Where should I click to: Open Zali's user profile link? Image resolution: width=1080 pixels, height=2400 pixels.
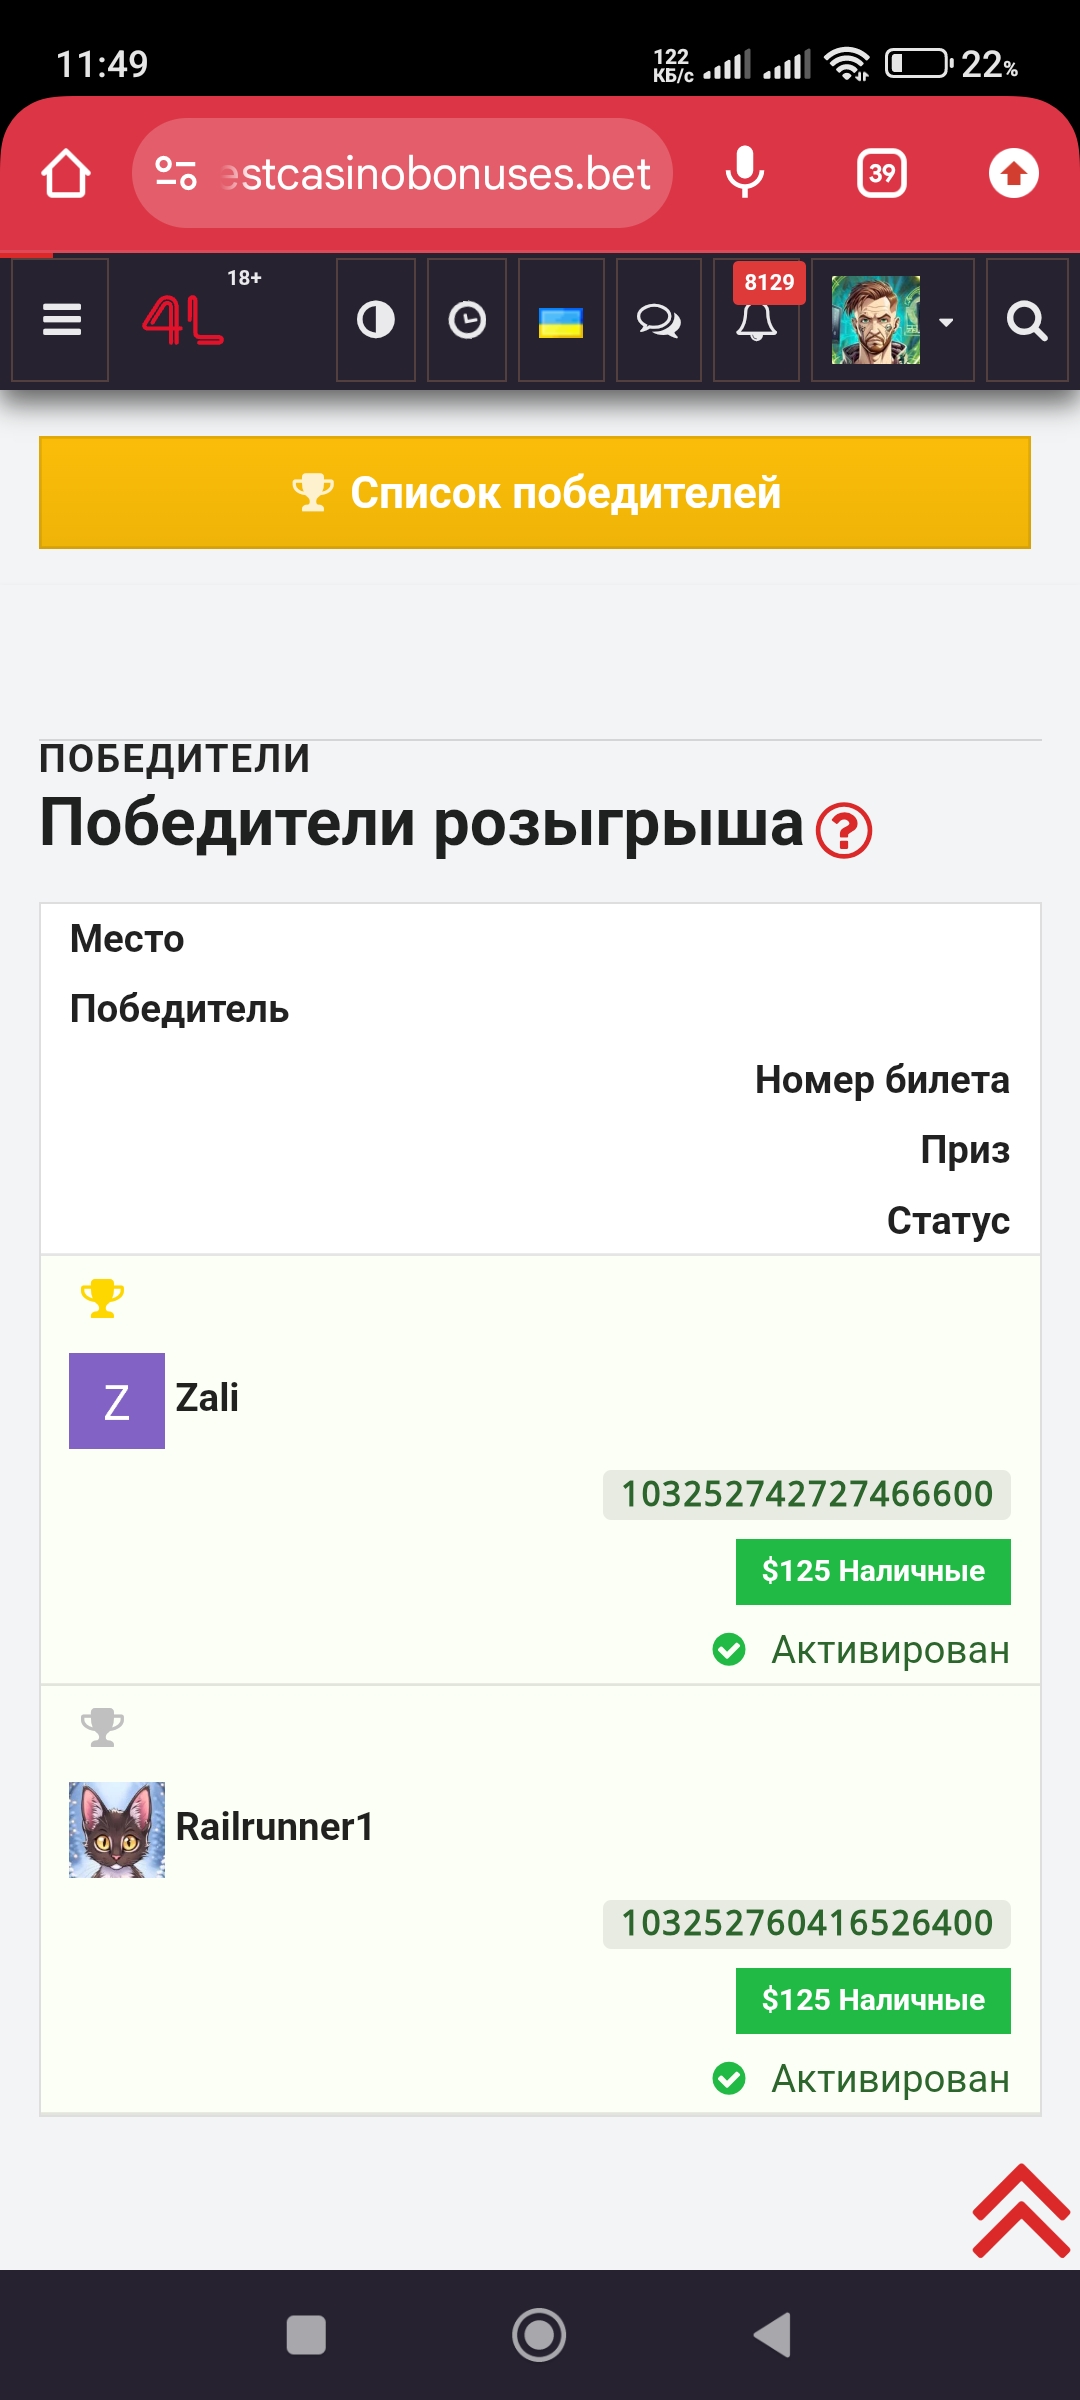click(x=207, y=1398)
